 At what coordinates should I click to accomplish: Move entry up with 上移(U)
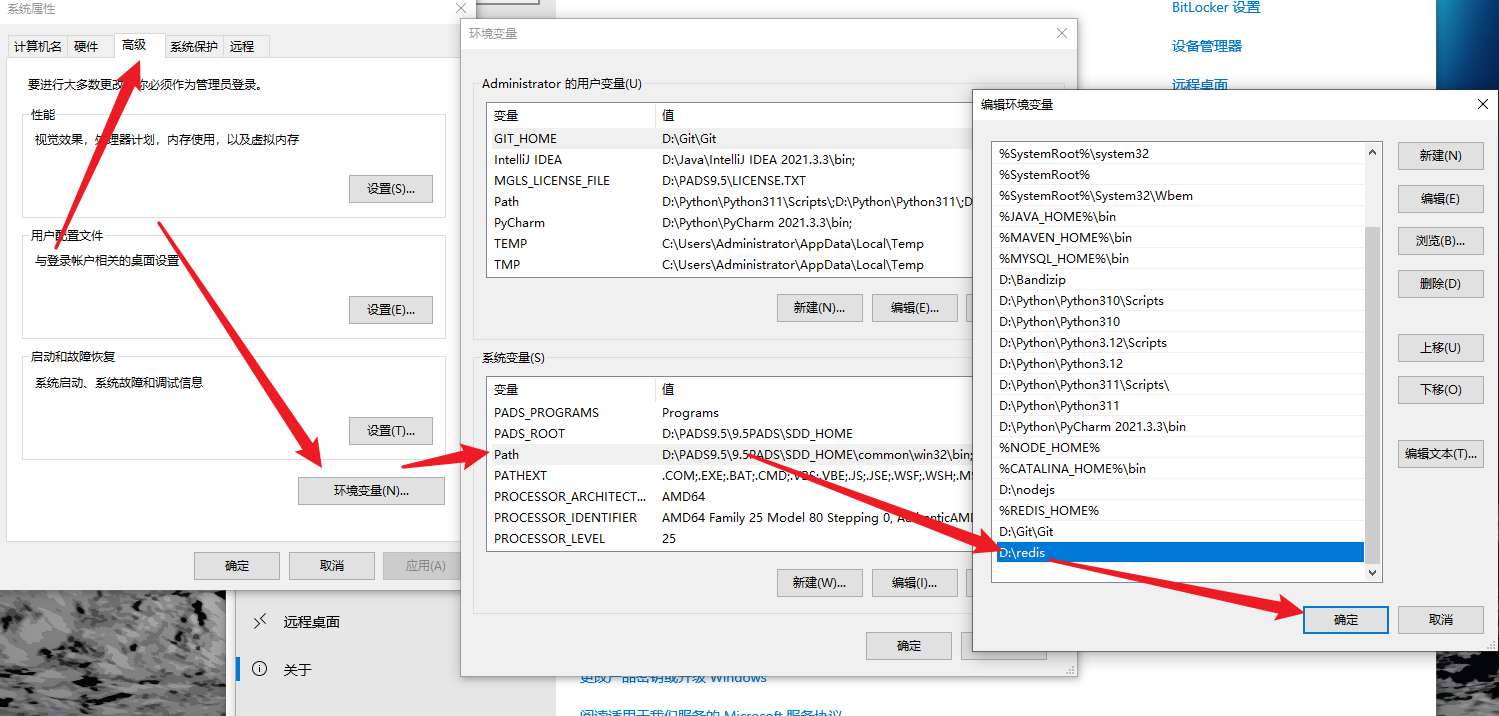(1440, 348)
